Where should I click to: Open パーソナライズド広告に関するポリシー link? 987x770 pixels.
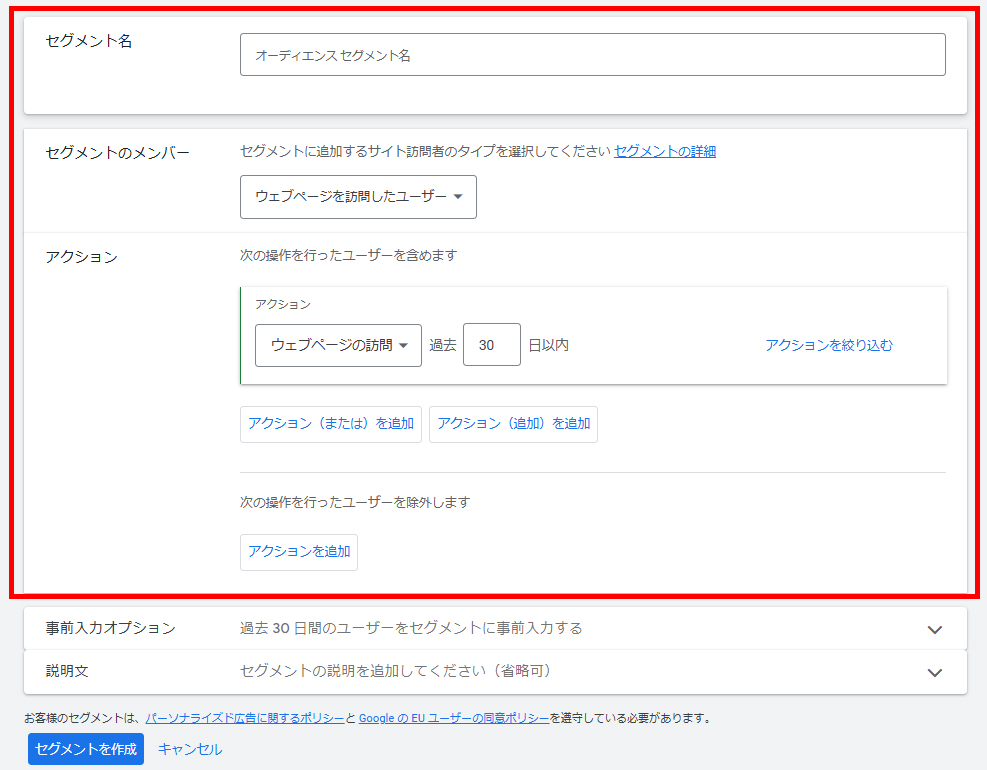click(244, 718)
